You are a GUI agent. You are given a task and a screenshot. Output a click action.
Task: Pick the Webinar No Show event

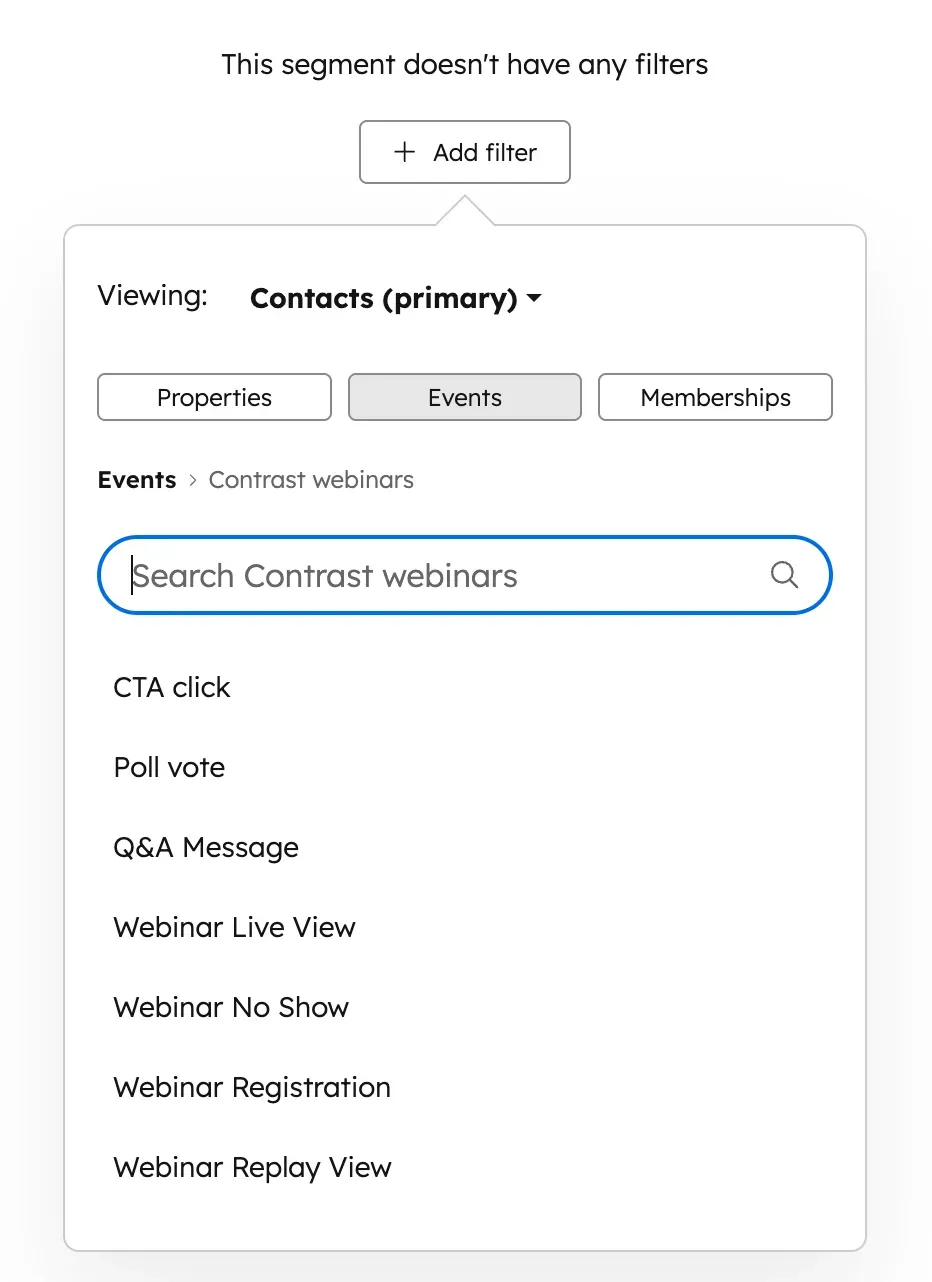231,1007
